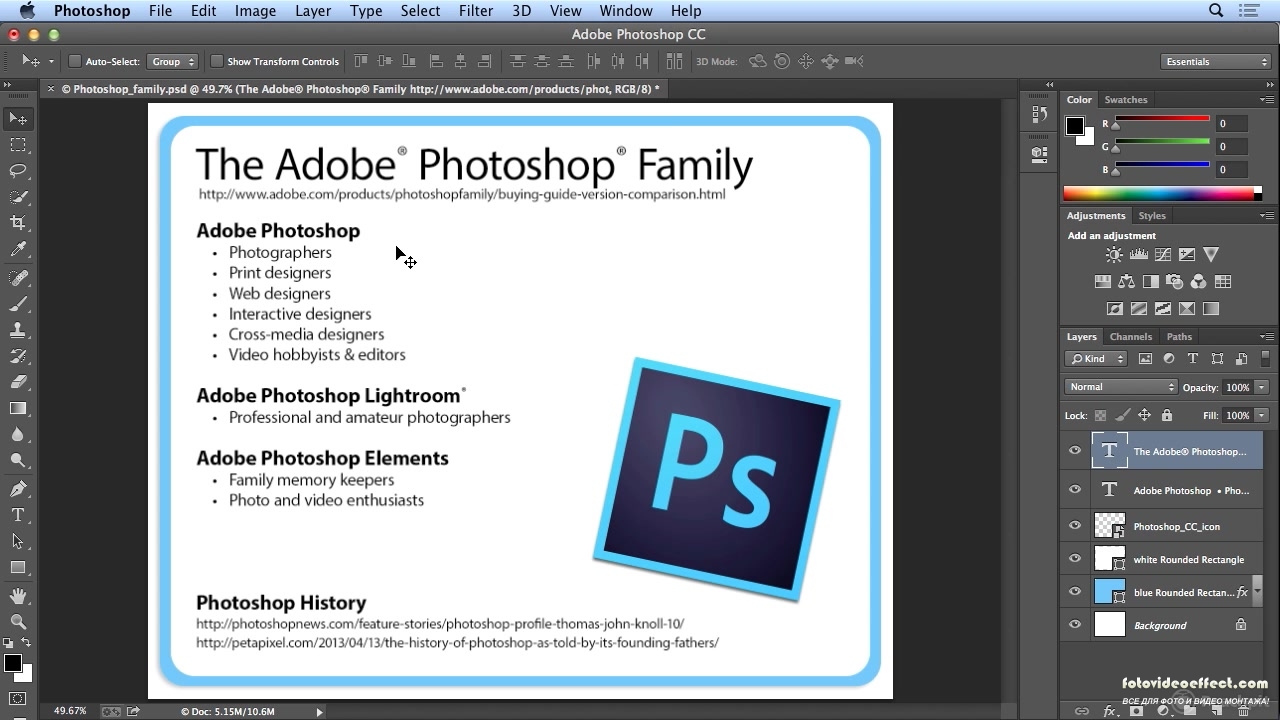Select the Gradient tool
This screenshot has width=1280, height=720.
point(18,408)
